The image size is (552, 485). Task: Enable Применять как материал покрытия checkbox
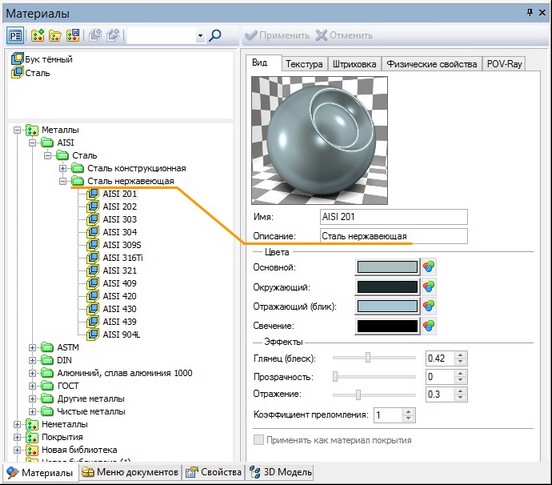click(x=259, y=440)
